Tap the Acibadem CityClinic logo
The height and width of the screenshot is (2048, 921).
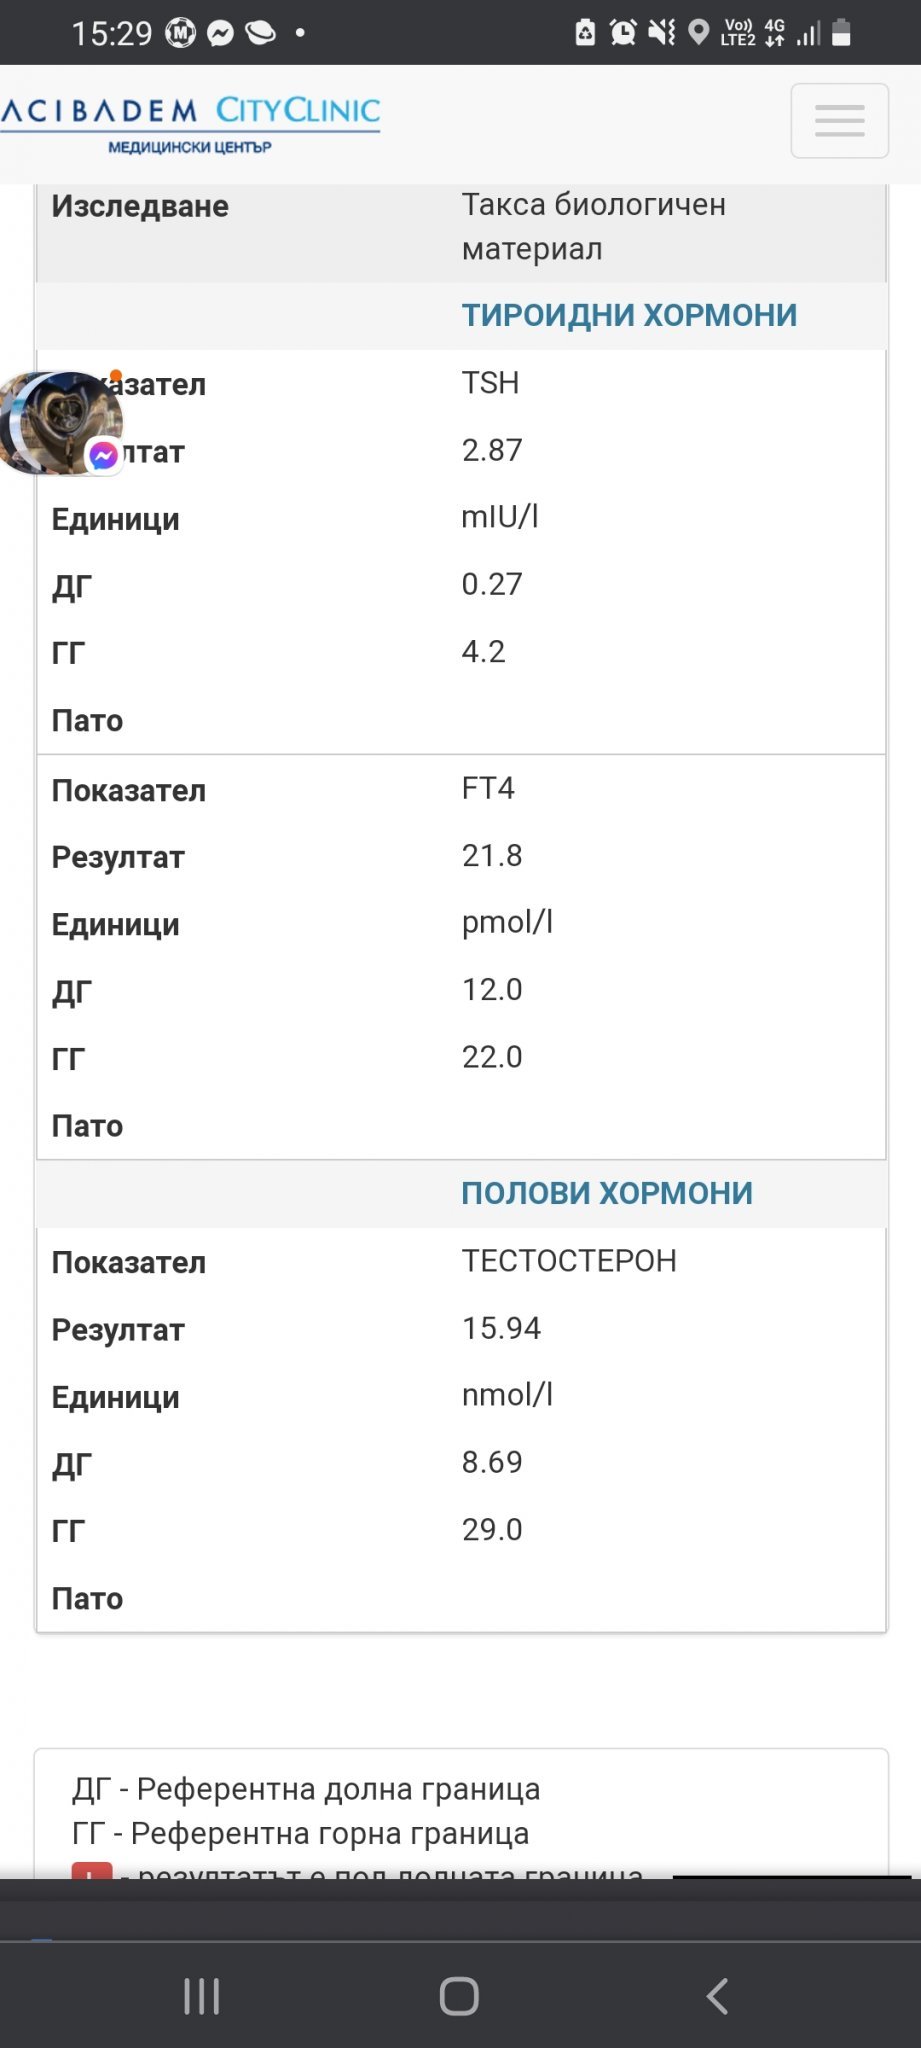[x=190, y=122]
